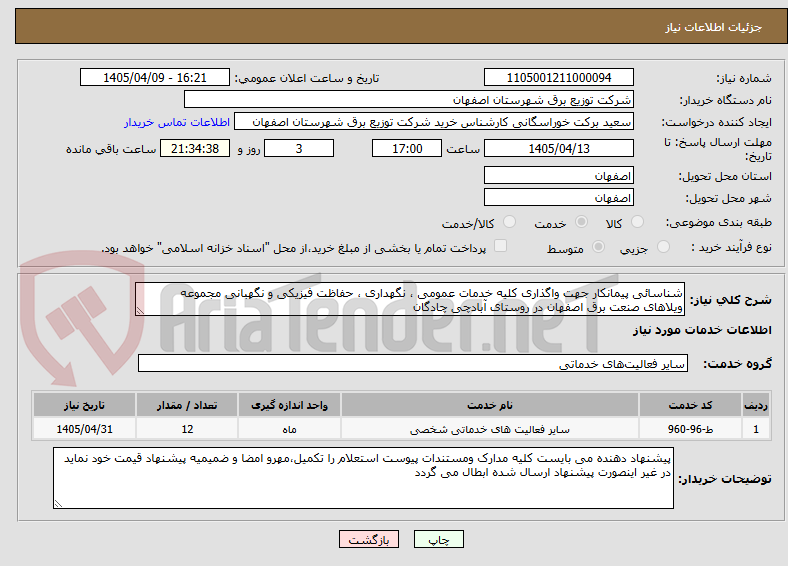Click the شماره نیاز label

pos(743,78)
